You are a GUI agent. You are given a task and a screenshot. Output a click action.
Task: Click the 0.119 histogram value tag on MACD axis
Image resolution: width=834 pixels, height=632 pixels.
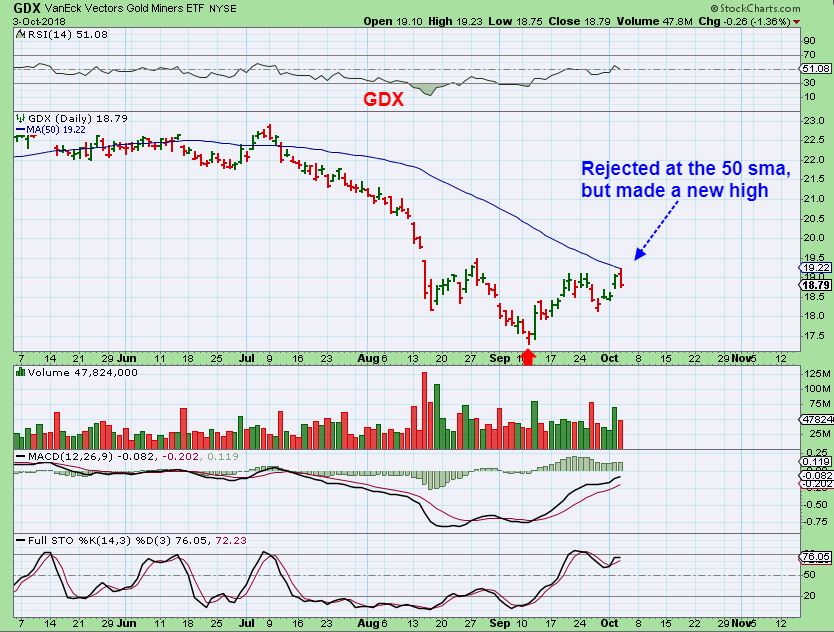point(817,462)
